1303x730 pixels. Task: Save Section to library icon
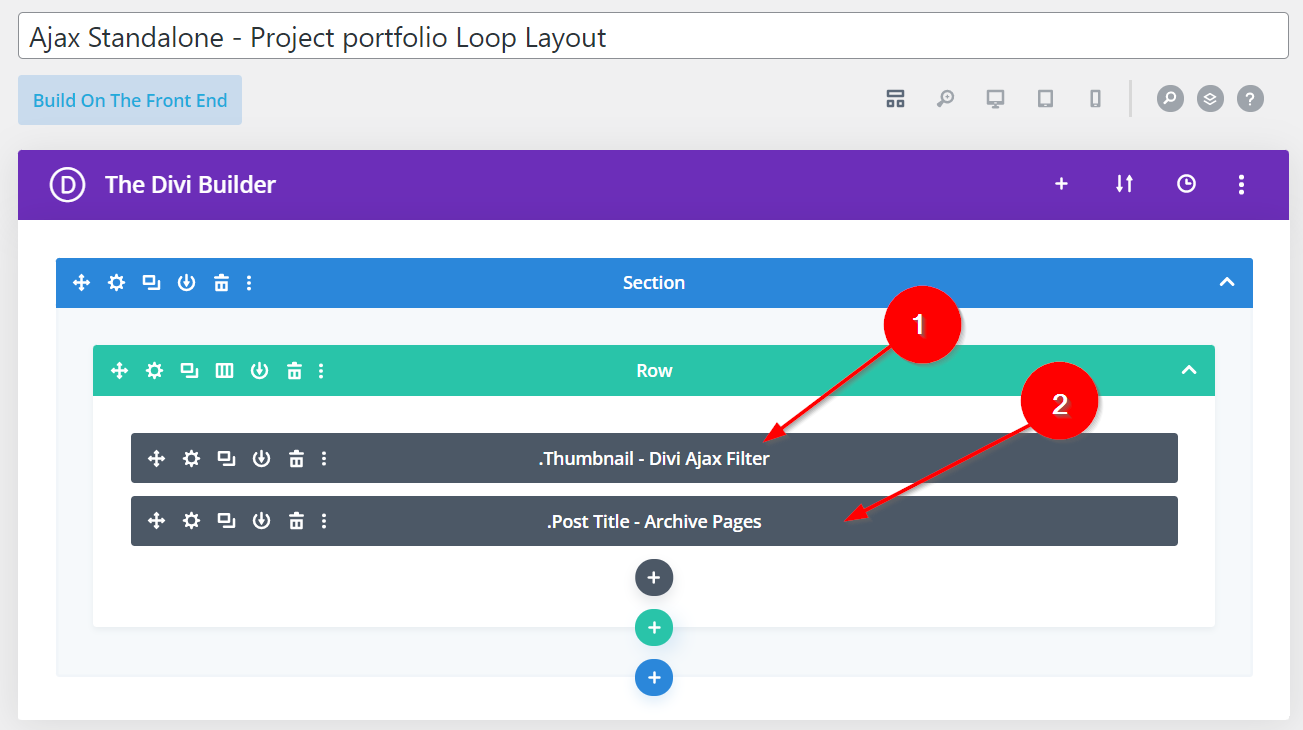[186, 283]
